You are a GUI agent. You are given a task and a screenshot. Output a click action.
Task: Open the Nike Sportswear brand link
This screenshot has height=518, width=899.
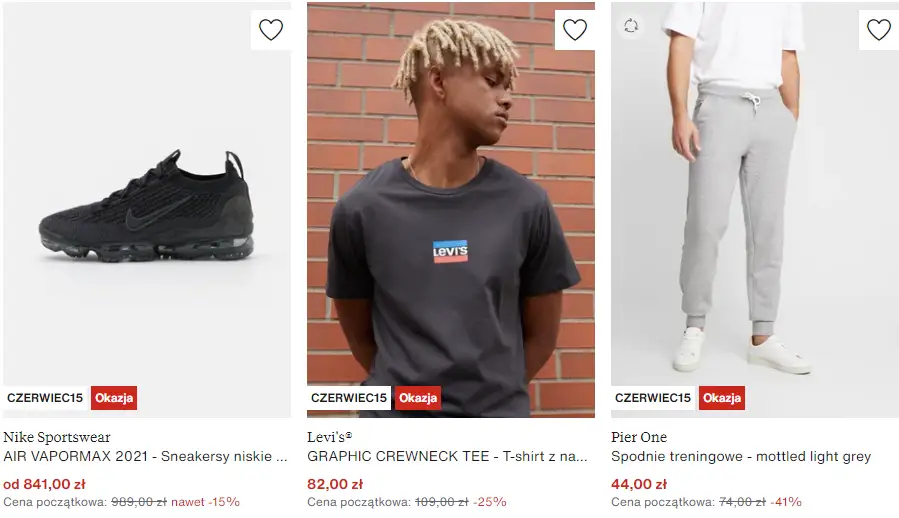coord(57,437)
